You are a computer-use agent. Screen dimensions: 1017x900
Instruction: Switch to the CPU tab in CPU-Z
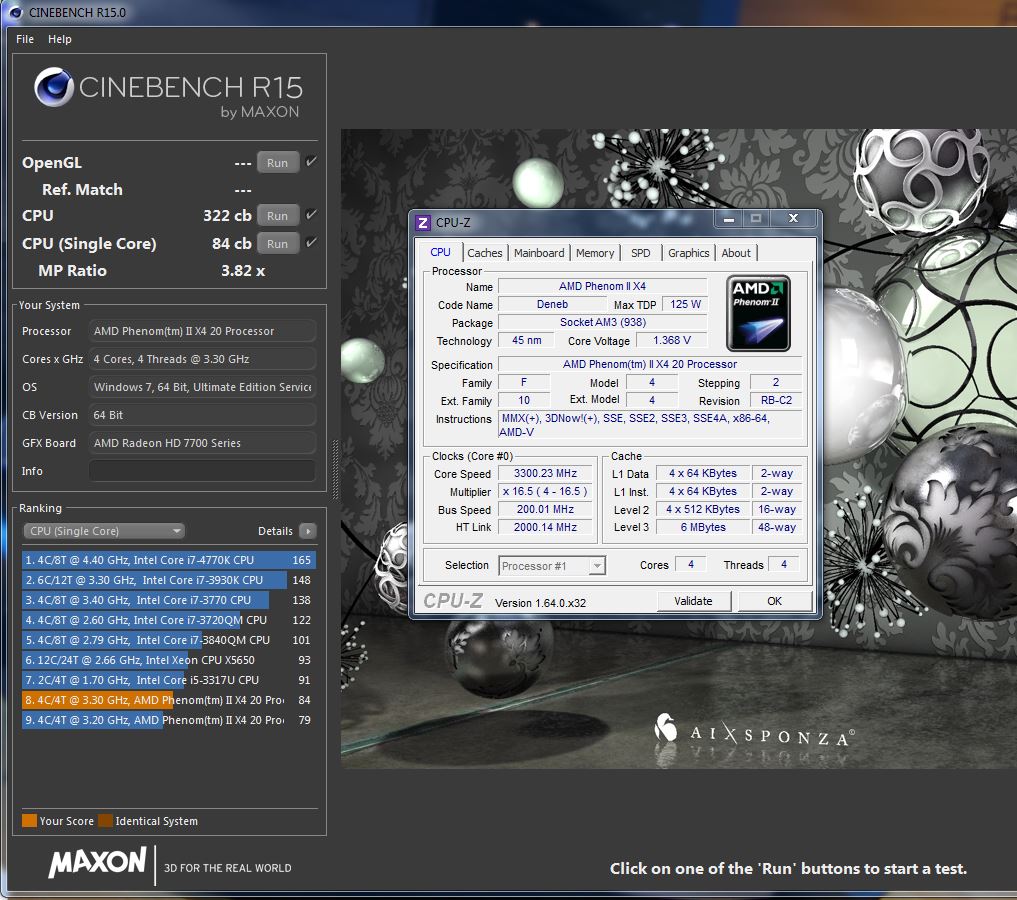pyautogui.click(x=440, y=252)
